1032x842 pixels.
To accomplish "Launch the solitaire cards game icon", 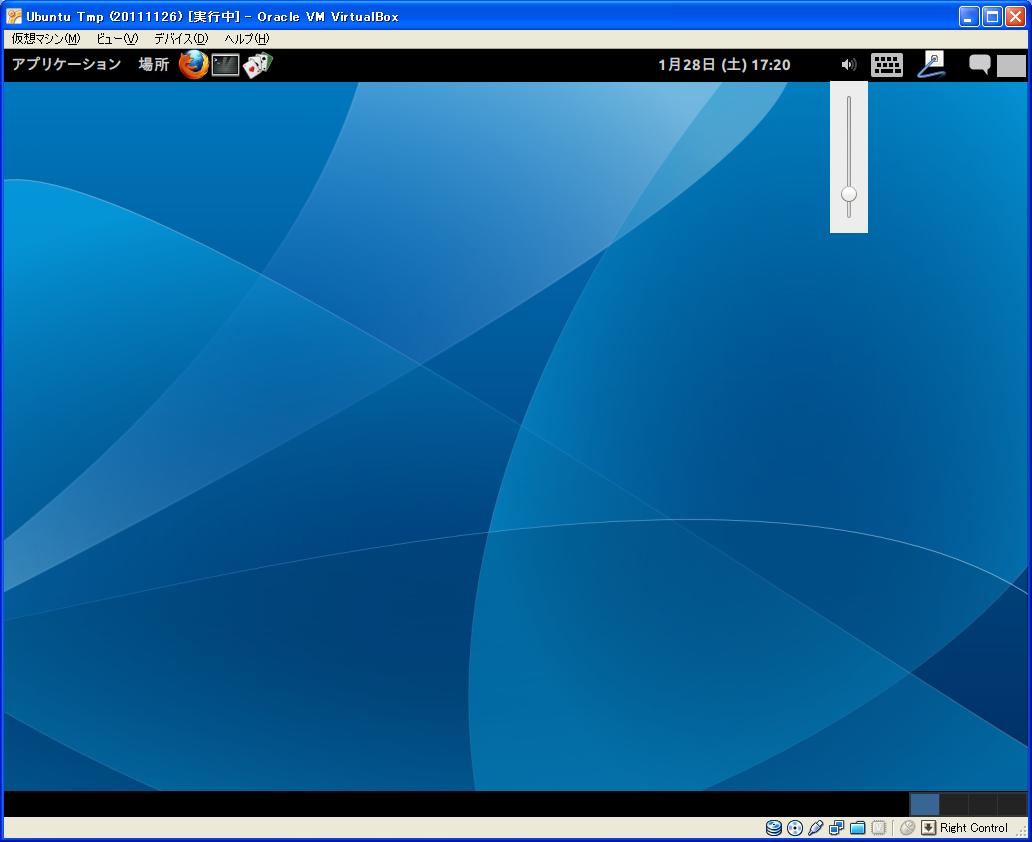I will (257, 65).
